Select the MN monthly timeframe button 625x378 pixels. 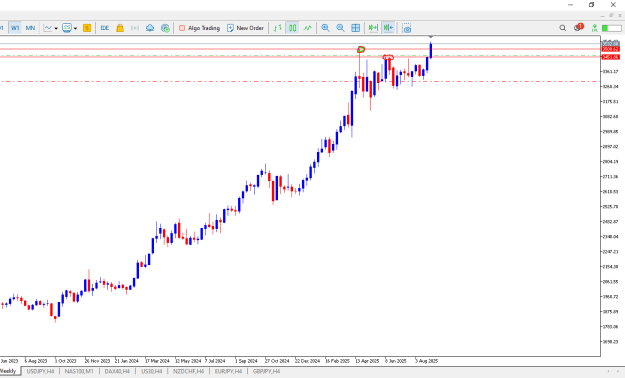(30, 28)
